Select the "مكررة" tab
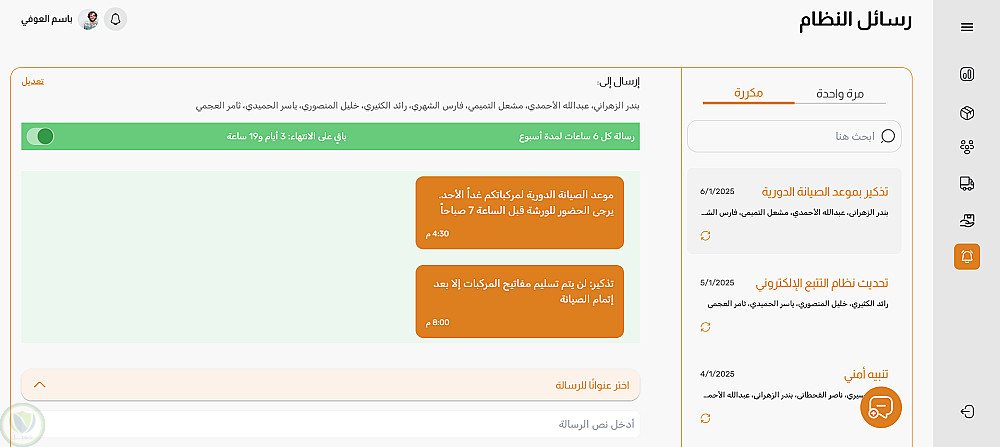The image size is (1000, 447). click(x=748, y=93)
